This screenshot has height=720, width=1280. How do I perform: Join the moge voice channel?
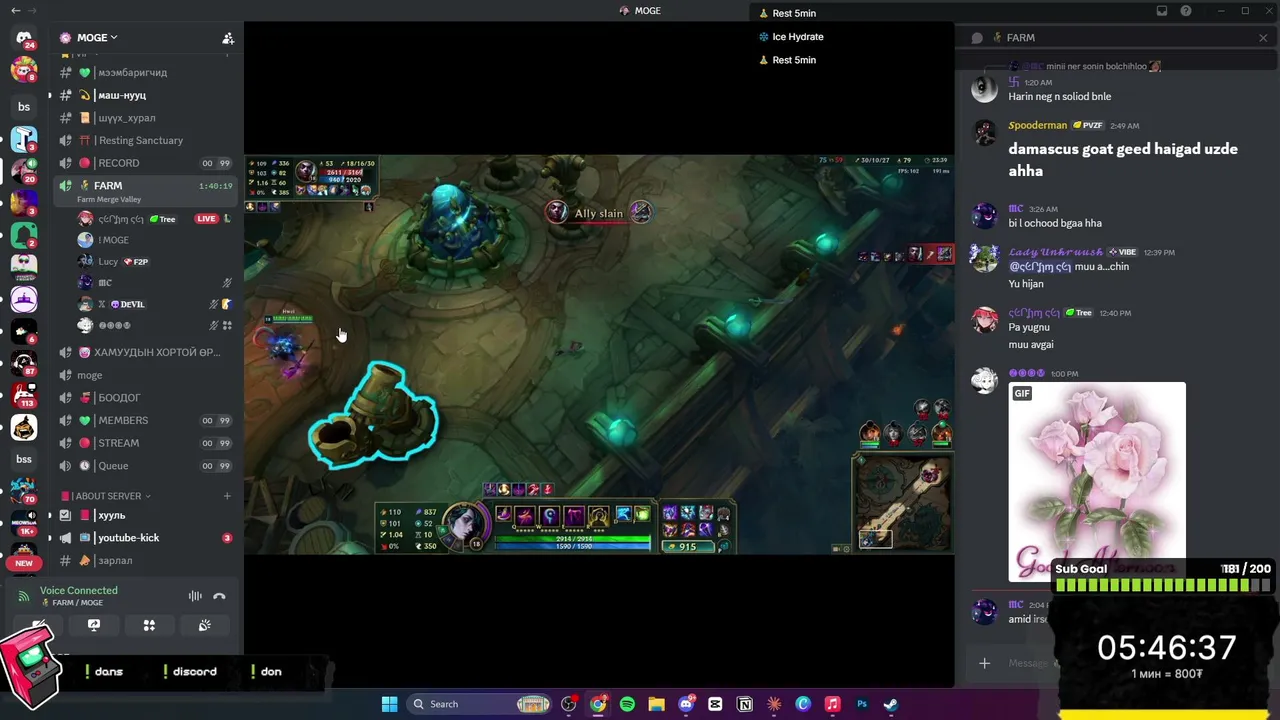coord(143,375)
